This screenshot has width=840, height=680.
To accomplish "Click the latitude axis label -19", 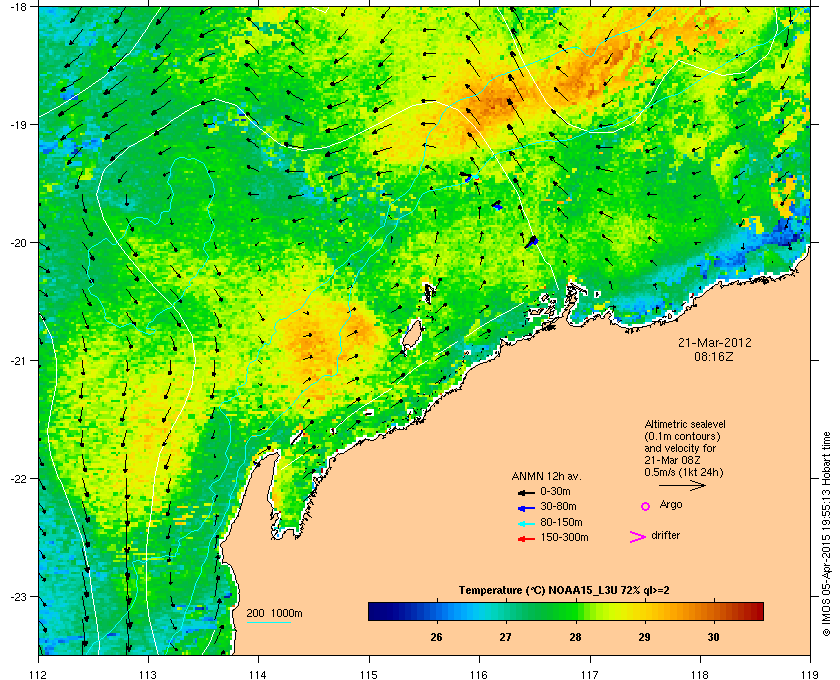I will [18, 124].
